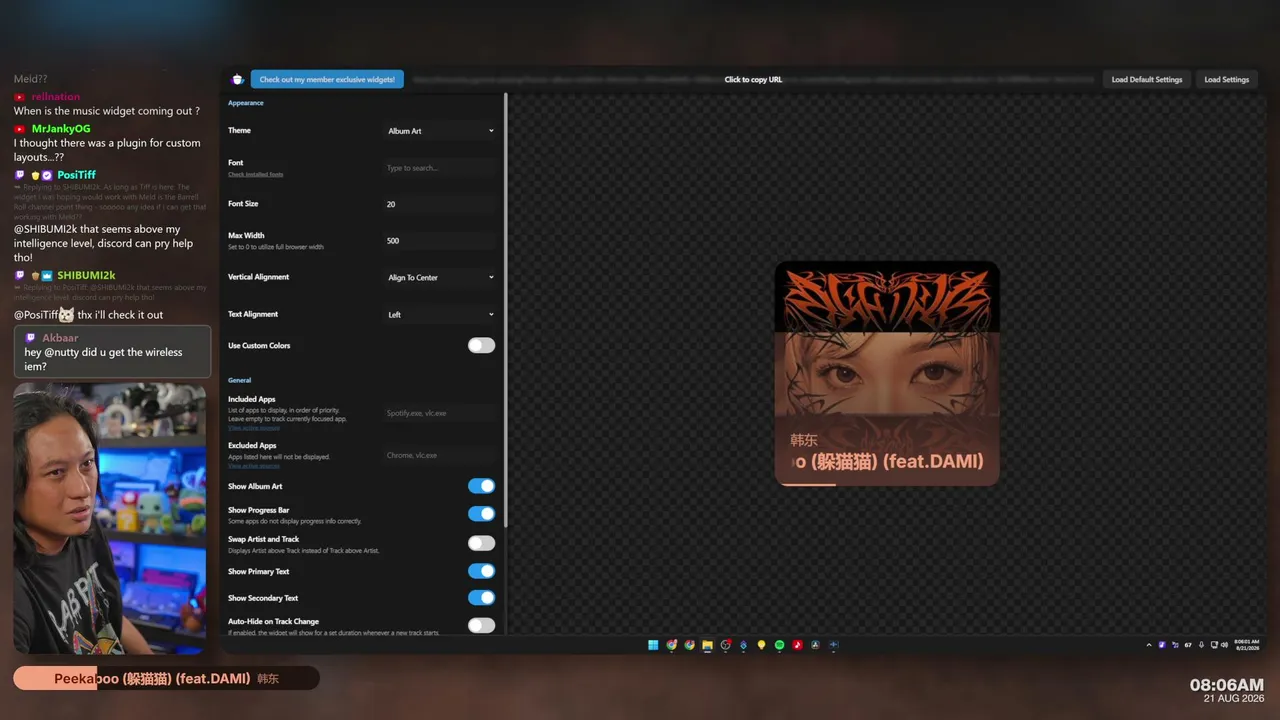
Task: Click the Load Settings button
Action: point(1226,79)
